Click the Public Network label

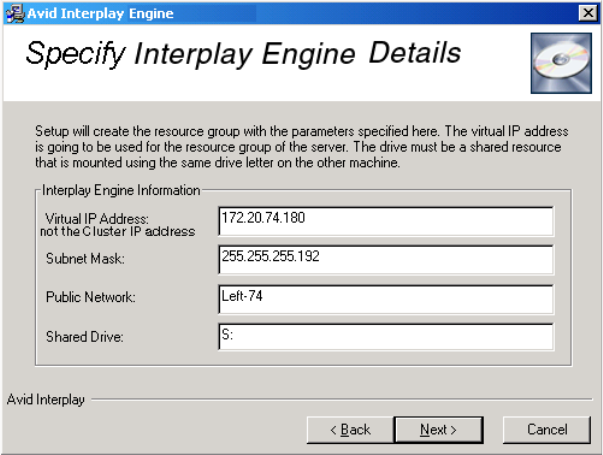[91, 297]
